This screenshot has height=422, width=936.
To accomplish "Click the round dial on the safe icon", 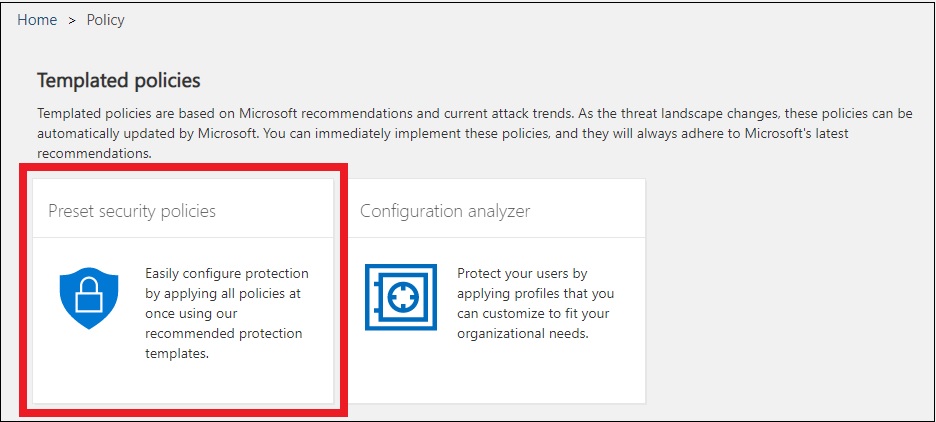I will 405,297.
